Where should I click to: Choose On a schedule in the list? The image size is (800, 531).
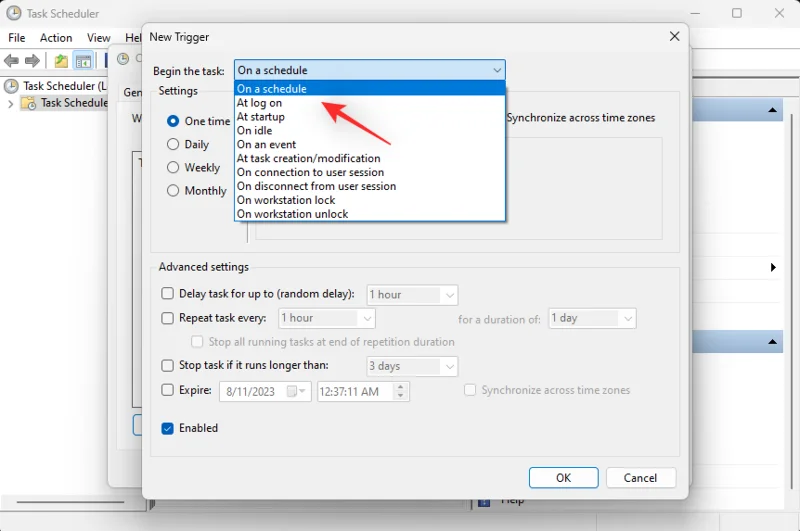click(370, 89)
